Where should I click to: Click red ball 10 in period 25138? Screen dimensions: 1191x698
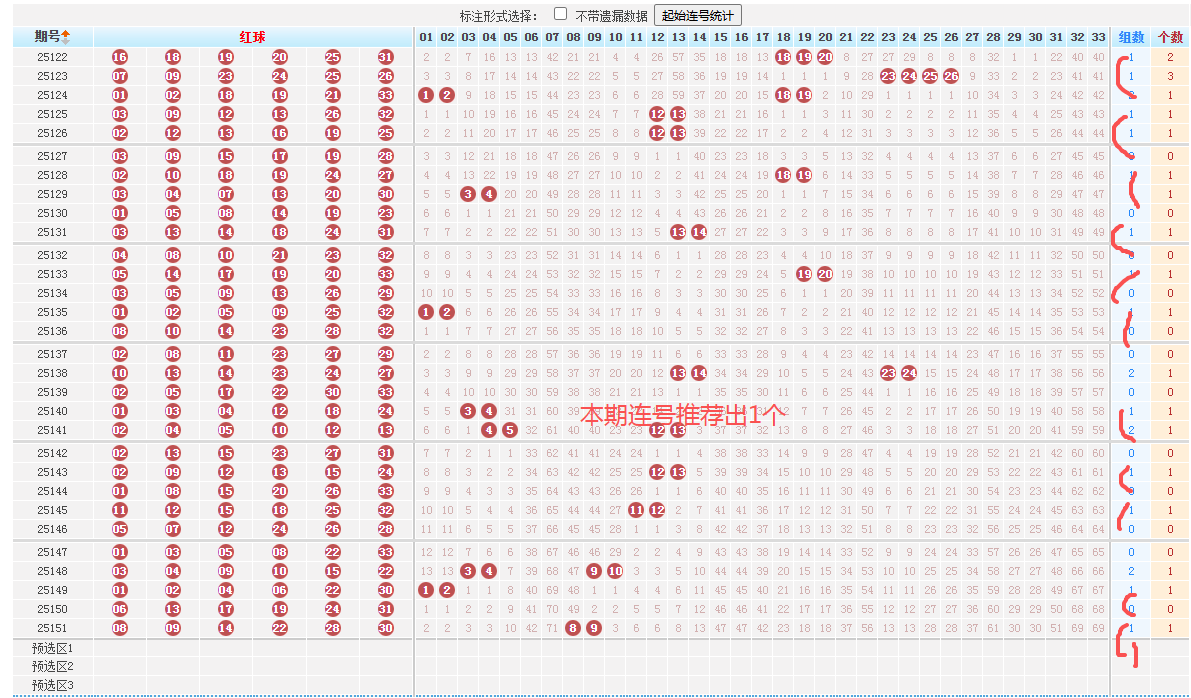click(x=120, y=373)
